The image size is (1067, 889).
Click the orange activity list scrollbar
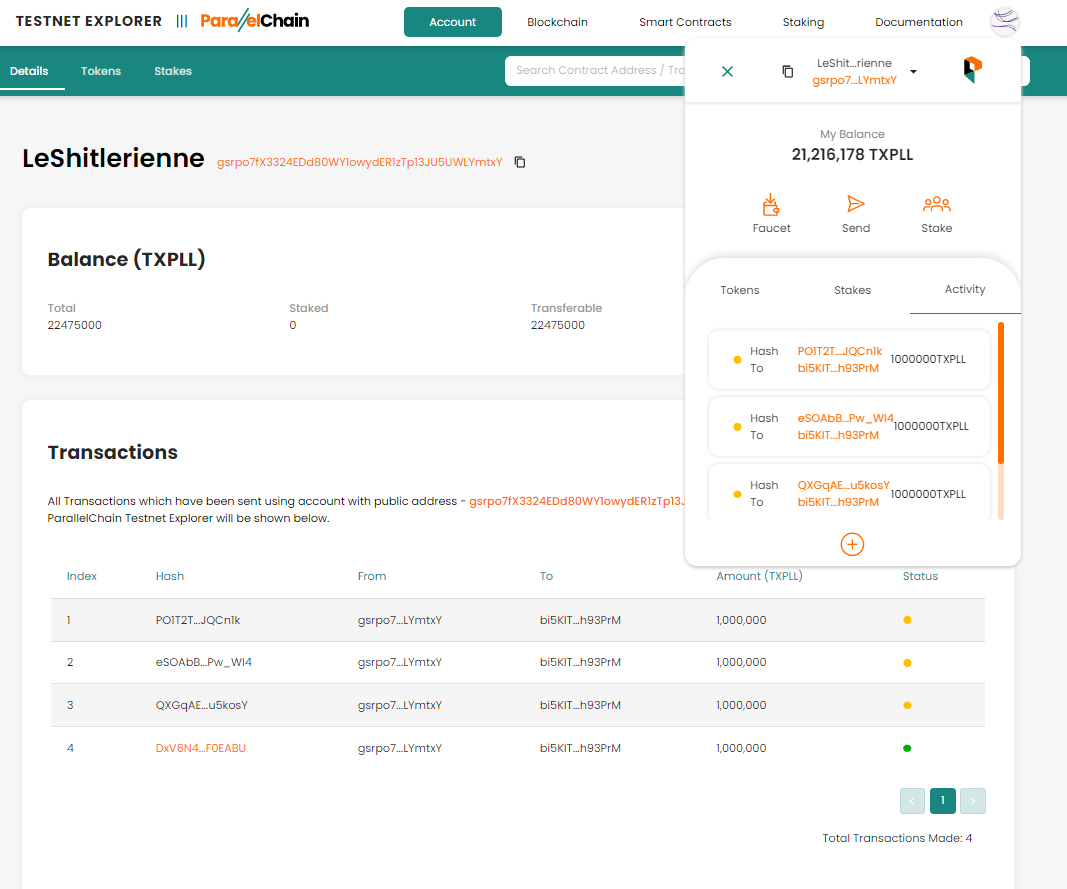point(1000,393)
